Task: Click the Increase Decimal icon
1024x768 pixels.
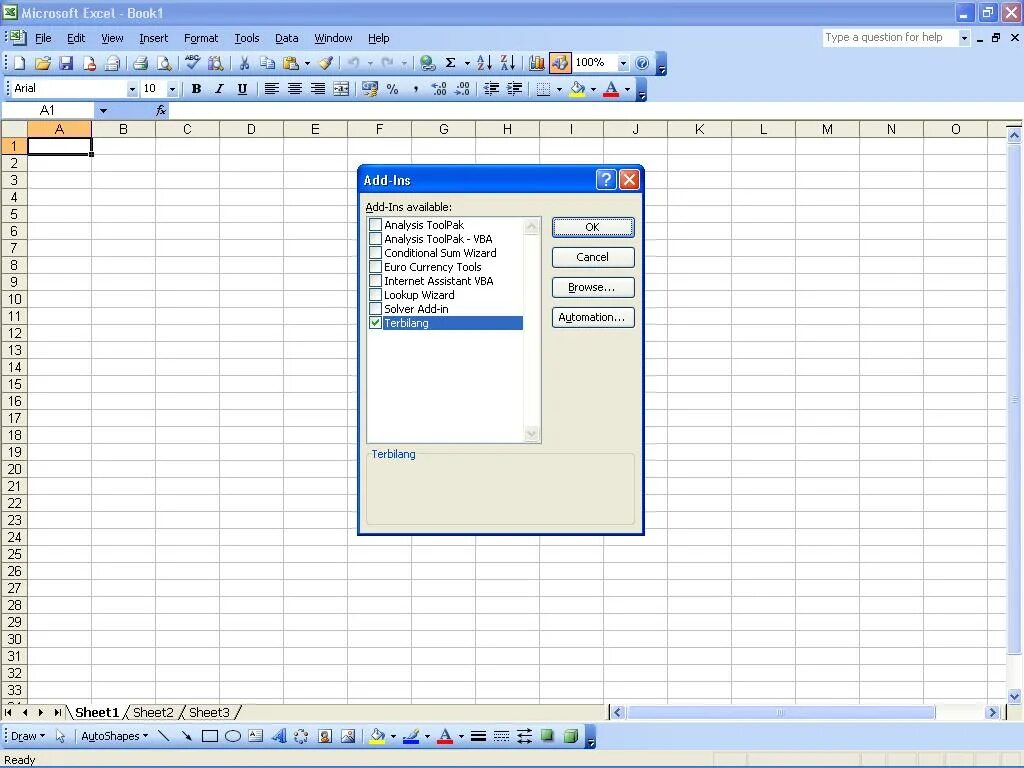Action: (439, 89)
